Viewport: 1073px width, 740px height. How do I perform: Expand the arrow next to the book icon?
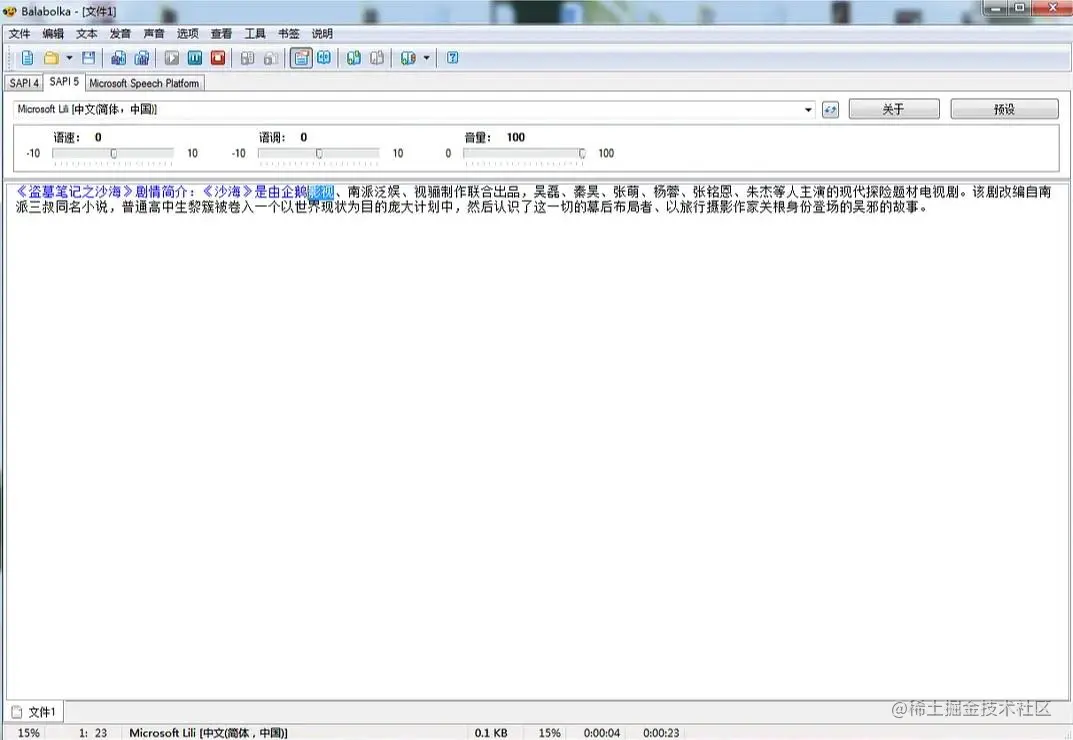426,58
